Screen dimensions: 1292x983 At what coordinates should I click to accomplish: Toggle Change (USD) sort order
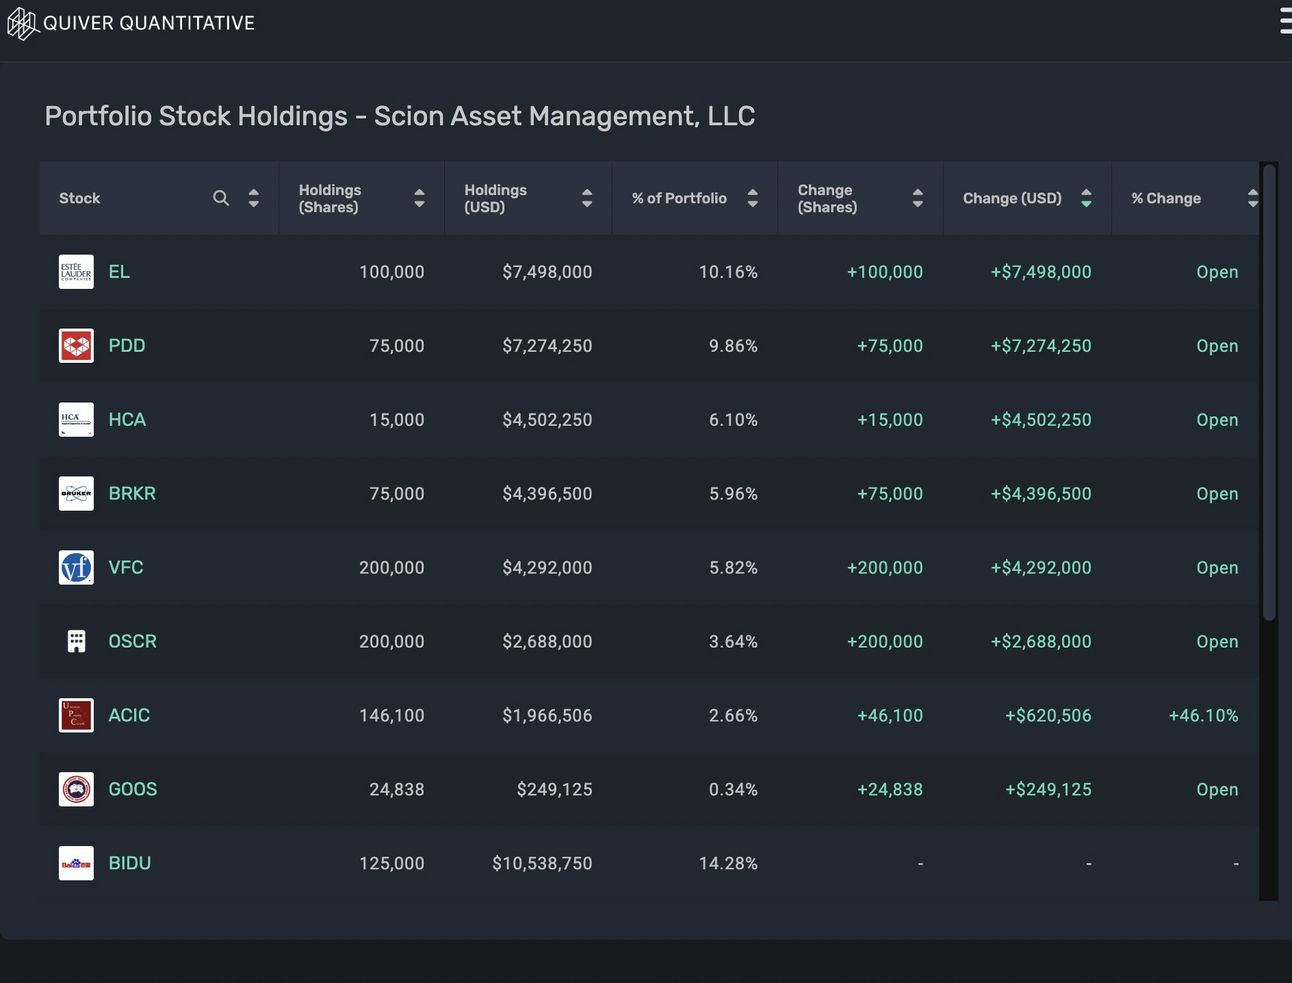tap(1086, 198)
